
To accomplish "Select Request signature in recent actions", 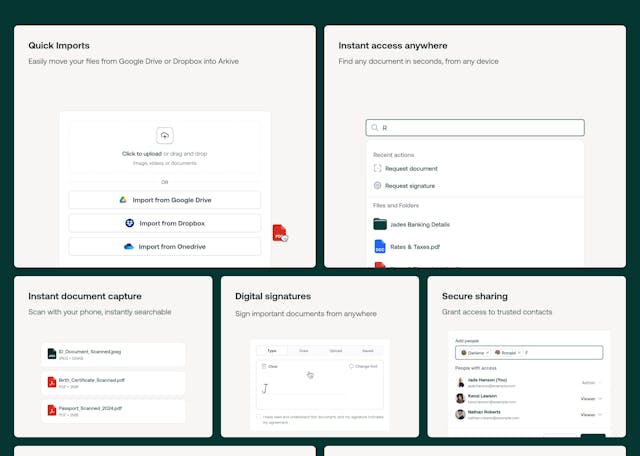I will pos(404,186).
